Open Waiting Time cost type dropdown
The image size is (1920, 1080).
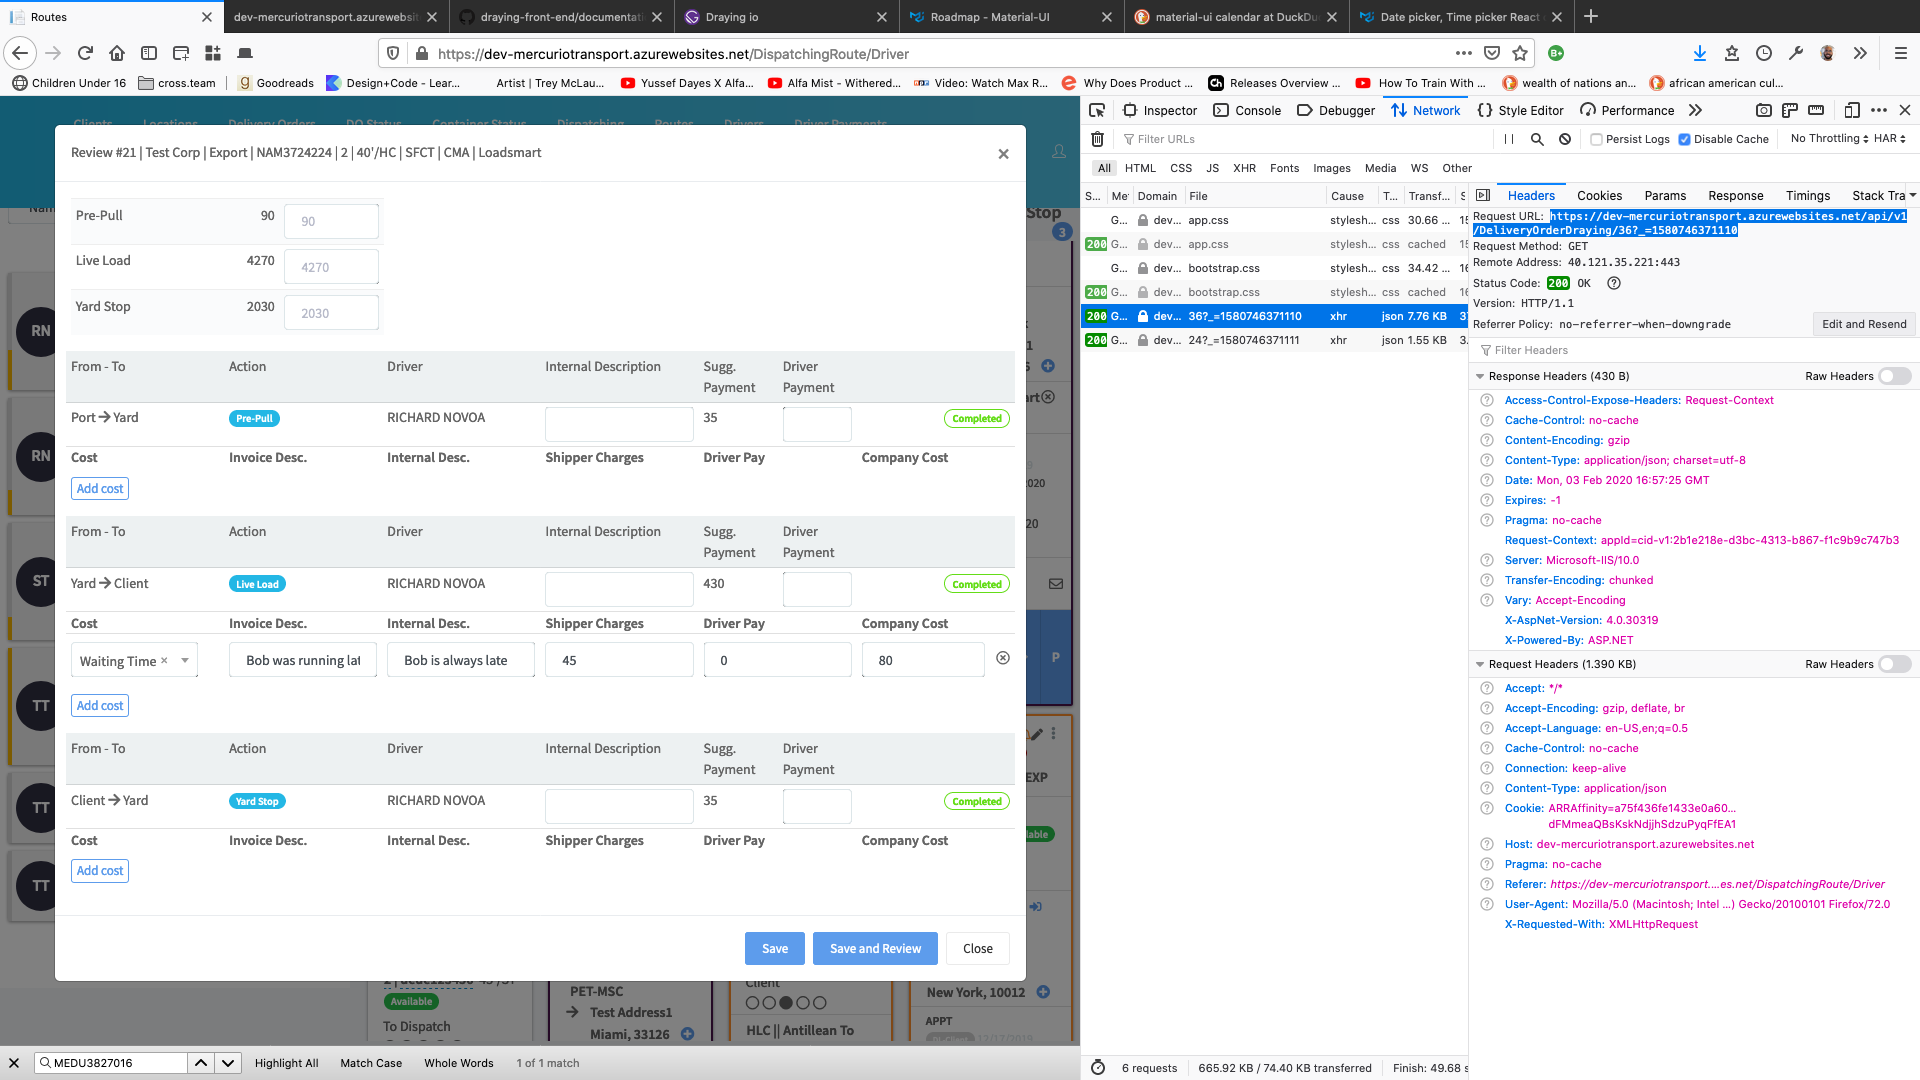click(185, 660)
